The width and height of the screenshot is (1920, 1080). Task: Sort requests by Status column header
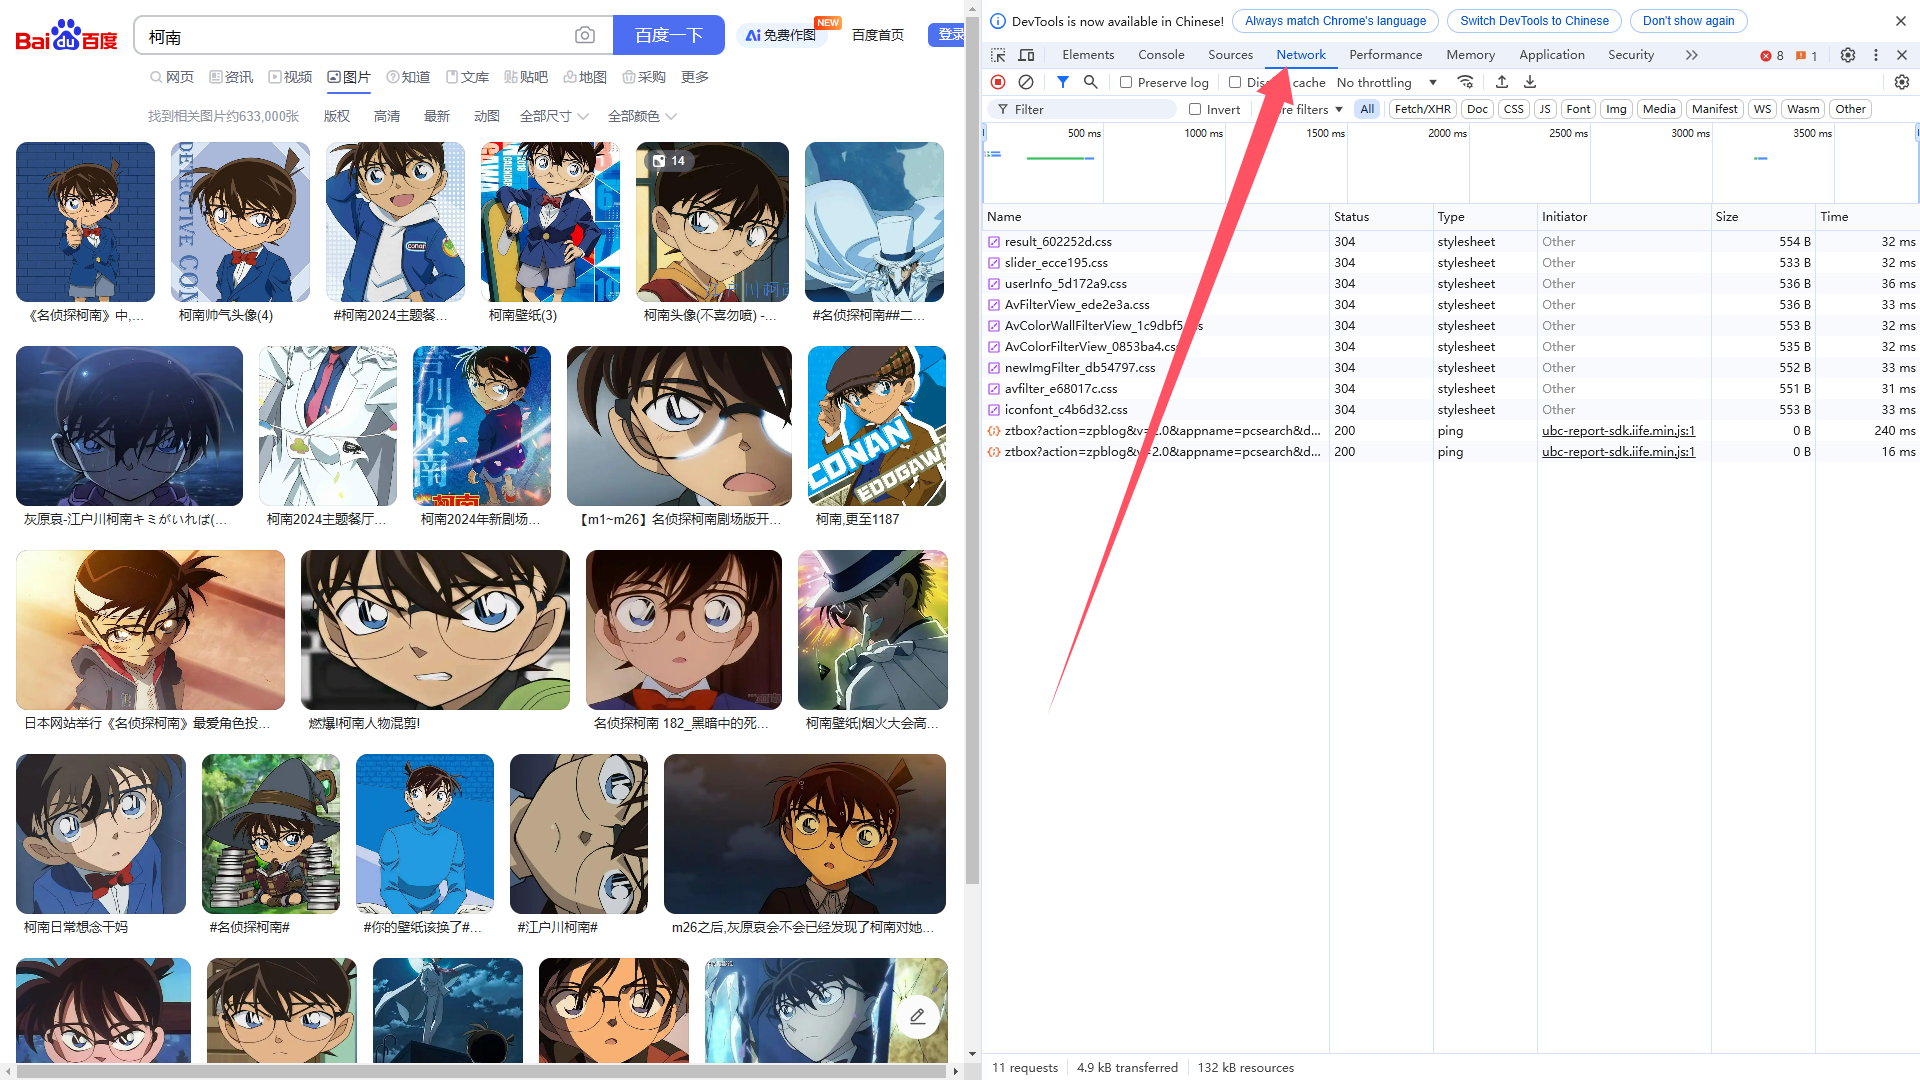pyautogui.click(x=1381, y=217)
